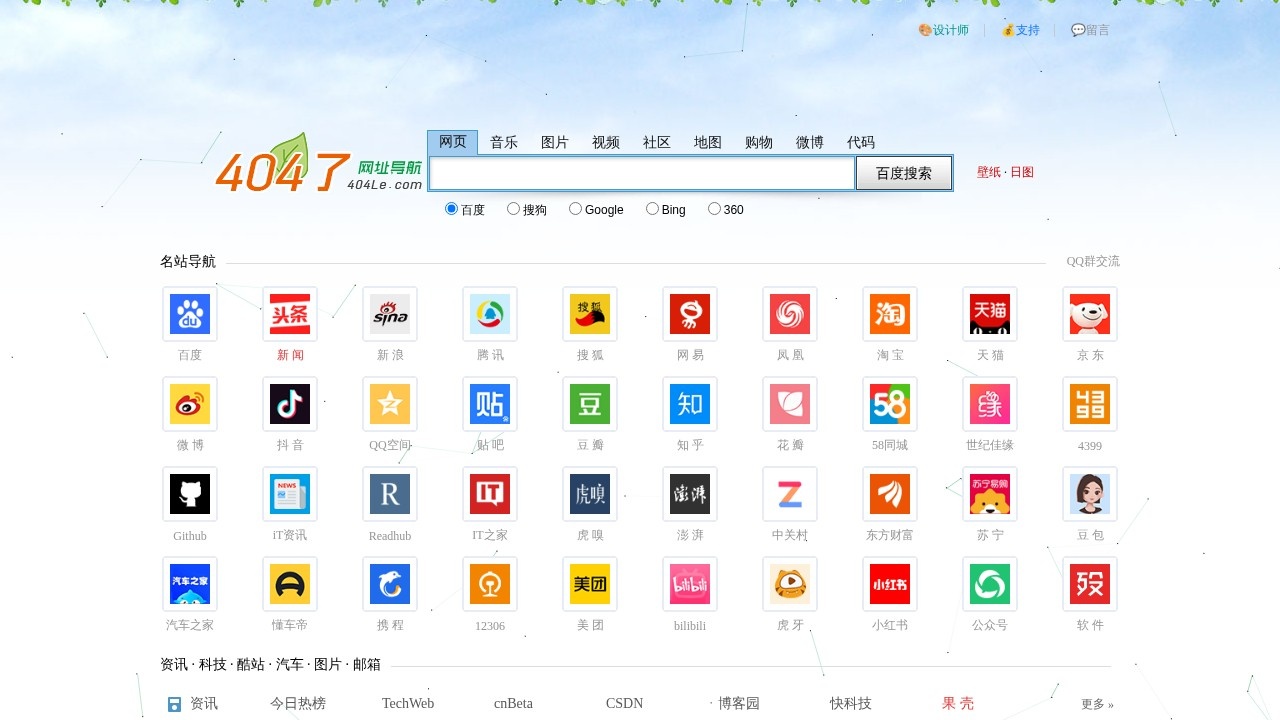Open the Doubao (豆包) avatar icon

[x=1090, y=494]
